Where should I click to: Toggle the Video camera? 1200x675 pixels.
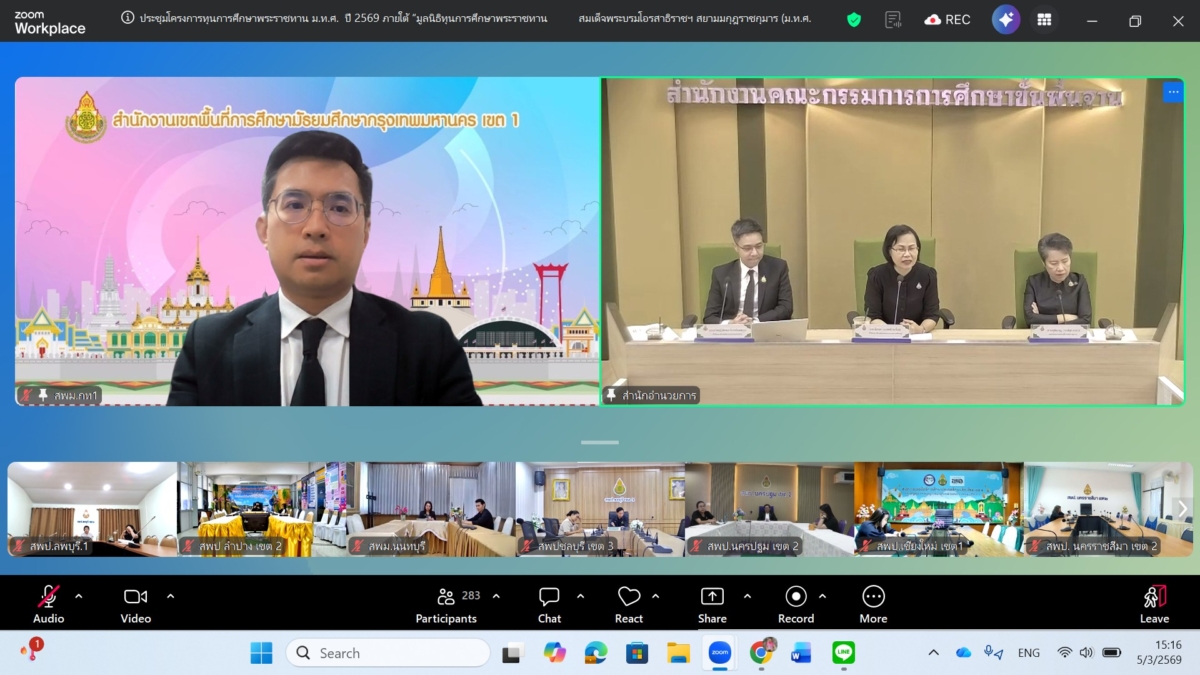click(135, 604)
